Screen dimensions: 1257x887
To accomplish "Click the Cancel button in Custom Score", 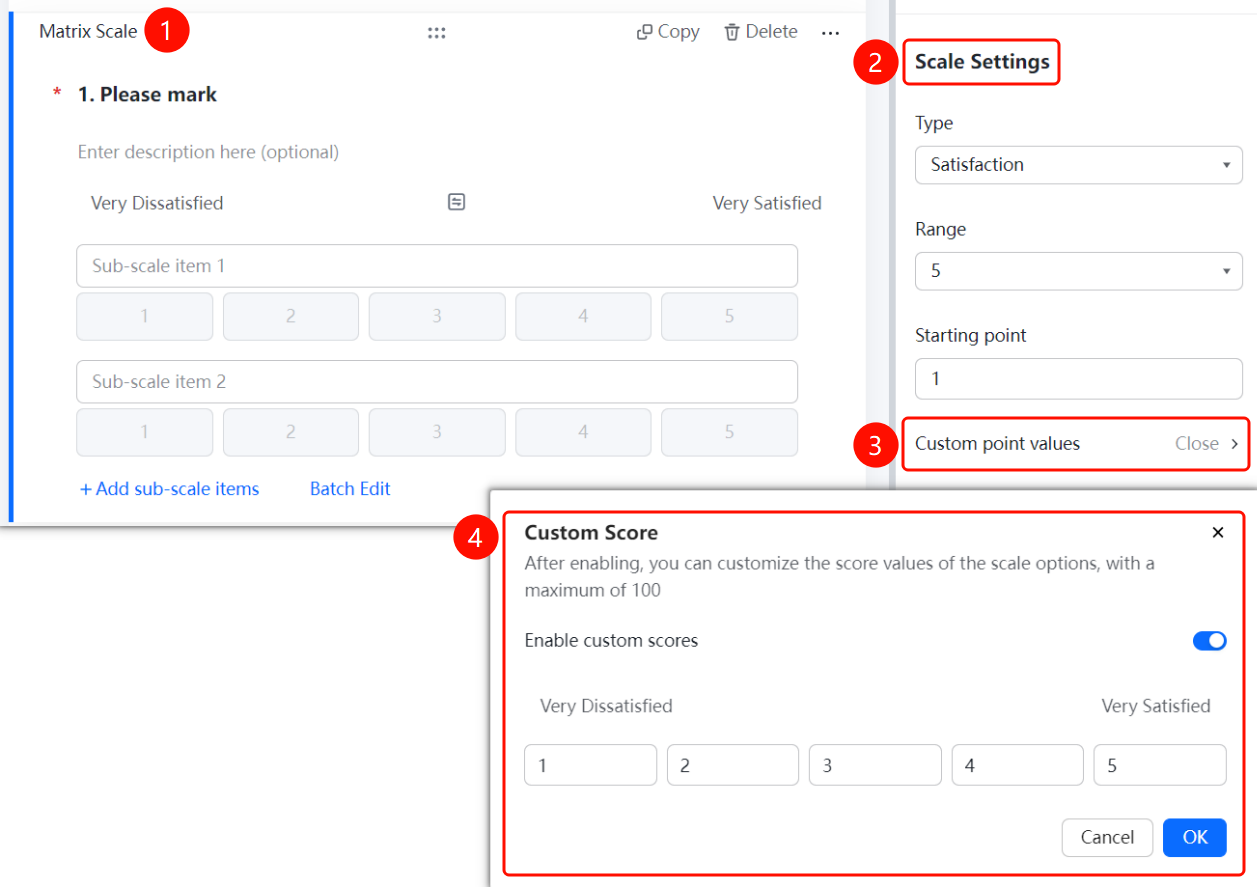I will point(1107,838).
